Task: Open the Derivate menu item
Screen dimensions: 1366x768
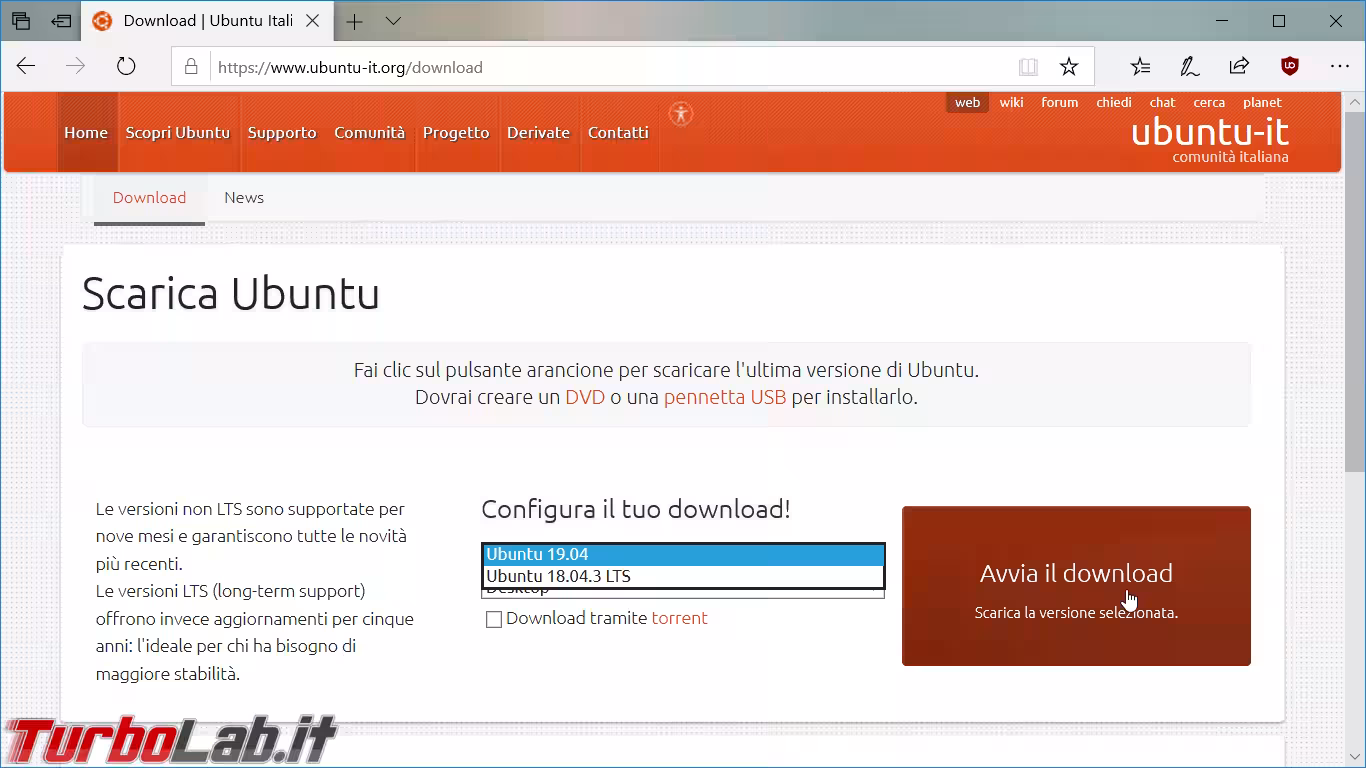Action: tap(539, 132)
